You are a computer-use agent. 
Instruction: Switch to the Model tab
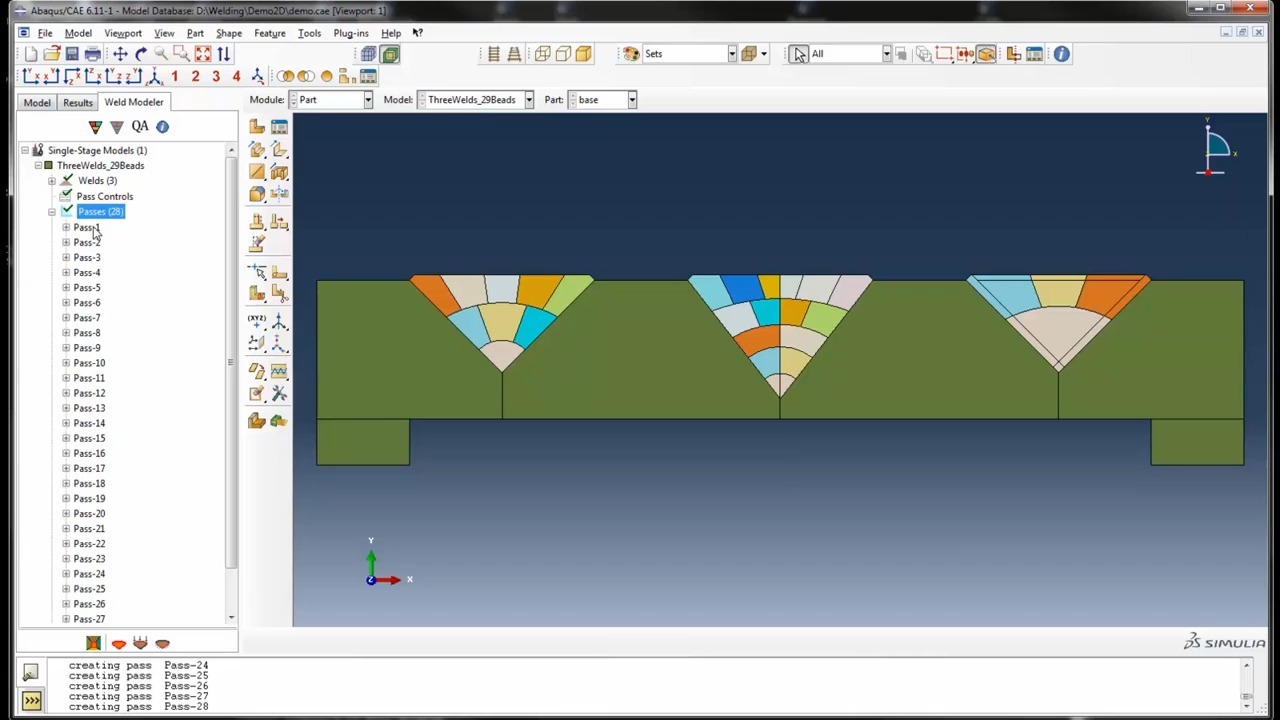coord(37,102)
